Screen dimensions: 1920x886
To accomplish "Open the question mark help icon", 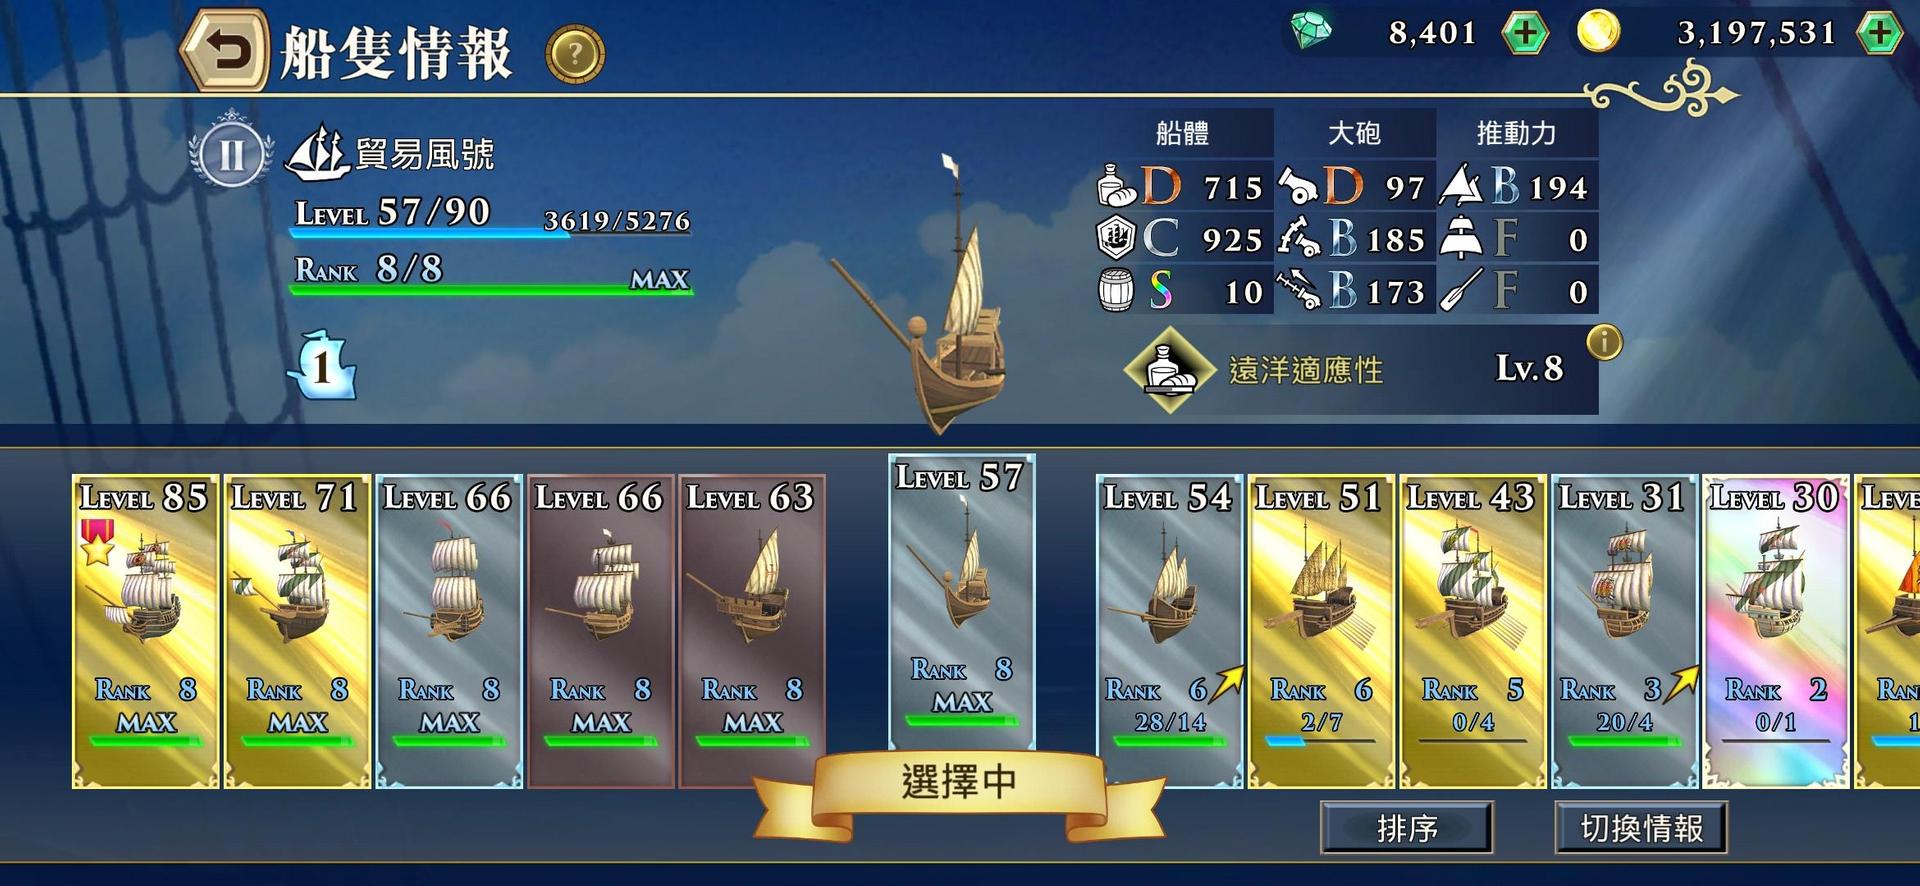I will [575, 54].
